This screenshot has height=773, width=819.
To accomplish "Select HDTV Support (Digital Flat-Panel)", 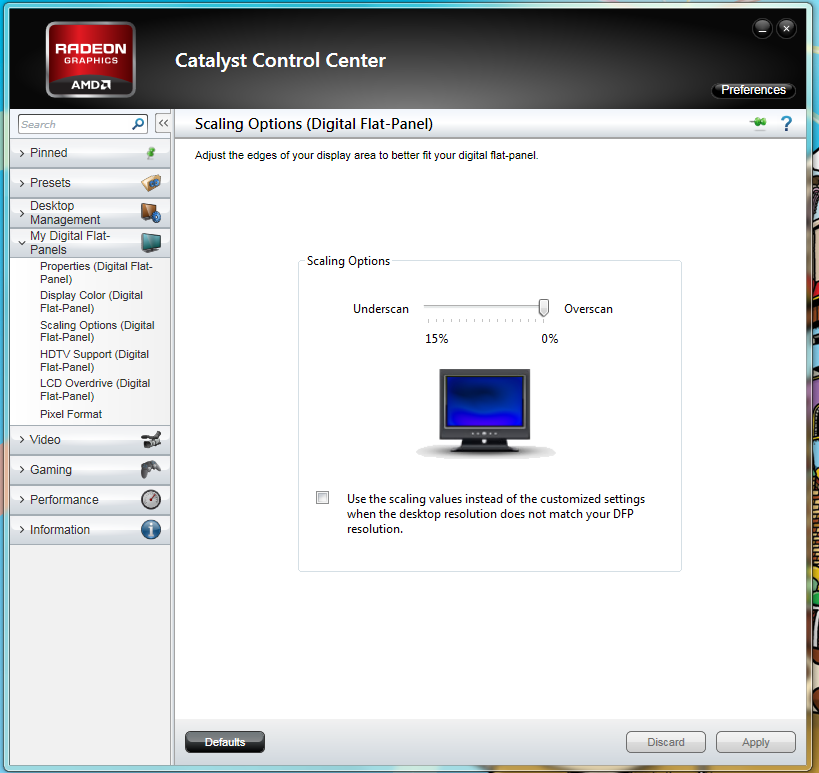I will (x=95, y=360).
